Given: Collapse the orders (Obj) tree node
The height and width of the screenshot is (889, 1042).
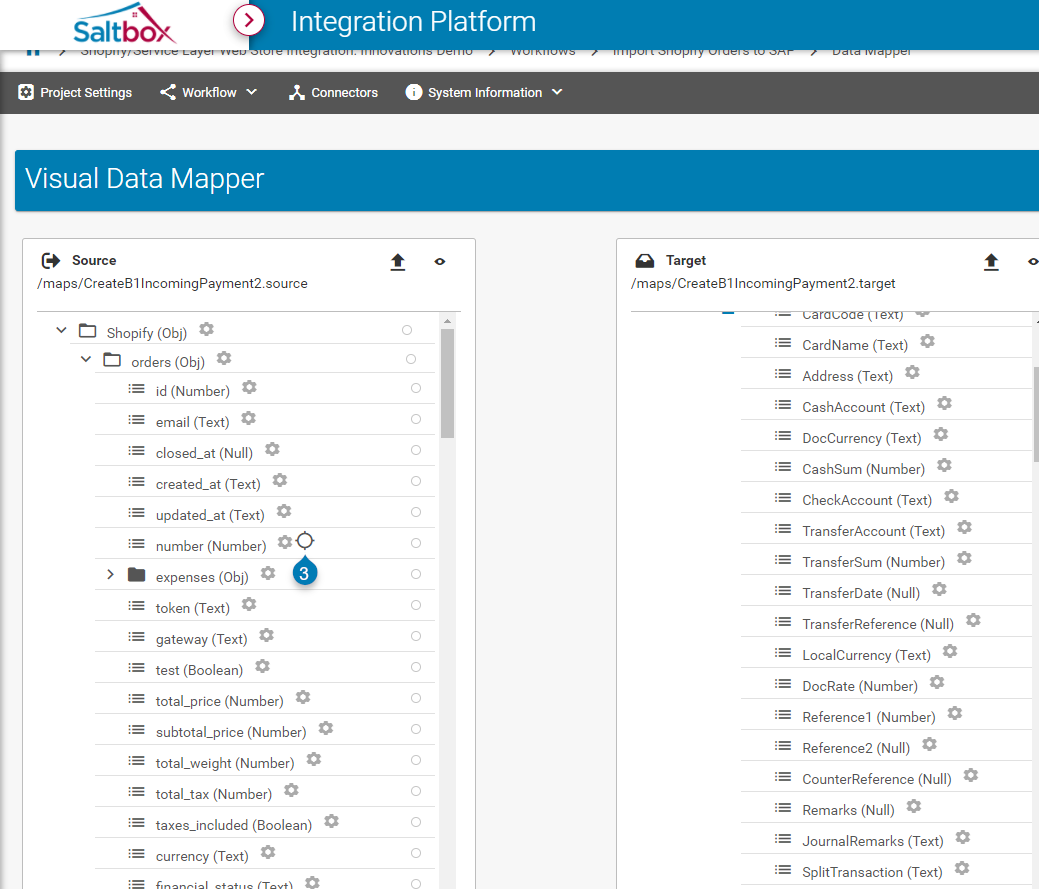Looking at the screenshot, I should 86,359.
